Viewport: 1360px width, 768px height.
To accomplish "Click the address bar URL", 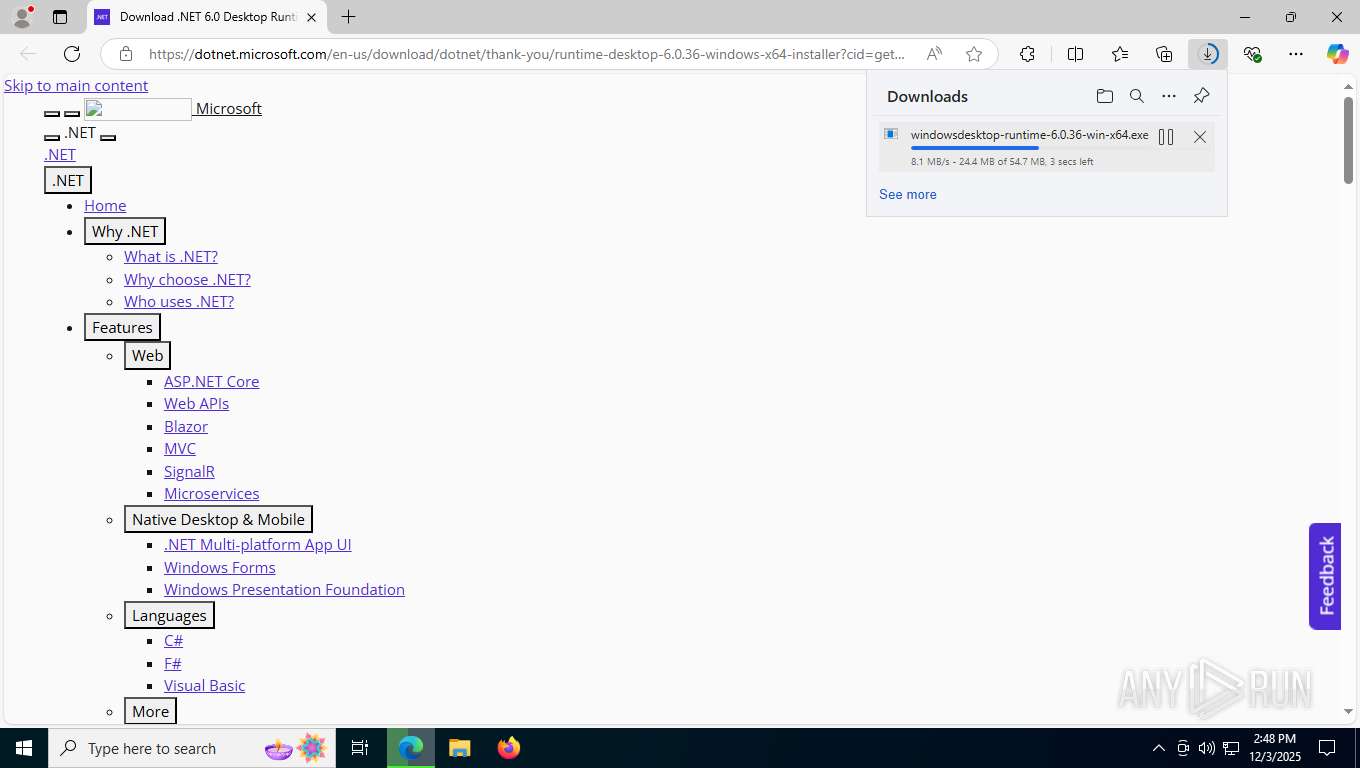I will [x=527, y=54].
